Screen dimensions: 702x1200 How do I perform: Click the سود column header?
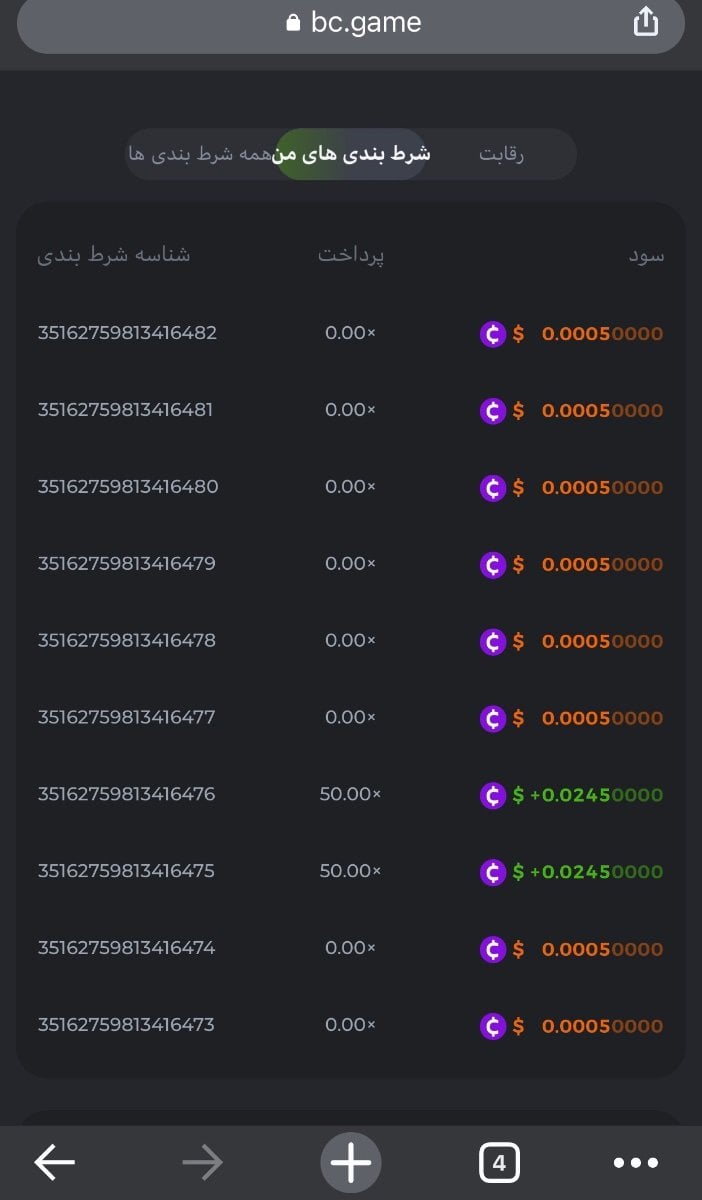click(x=646, y=255)
